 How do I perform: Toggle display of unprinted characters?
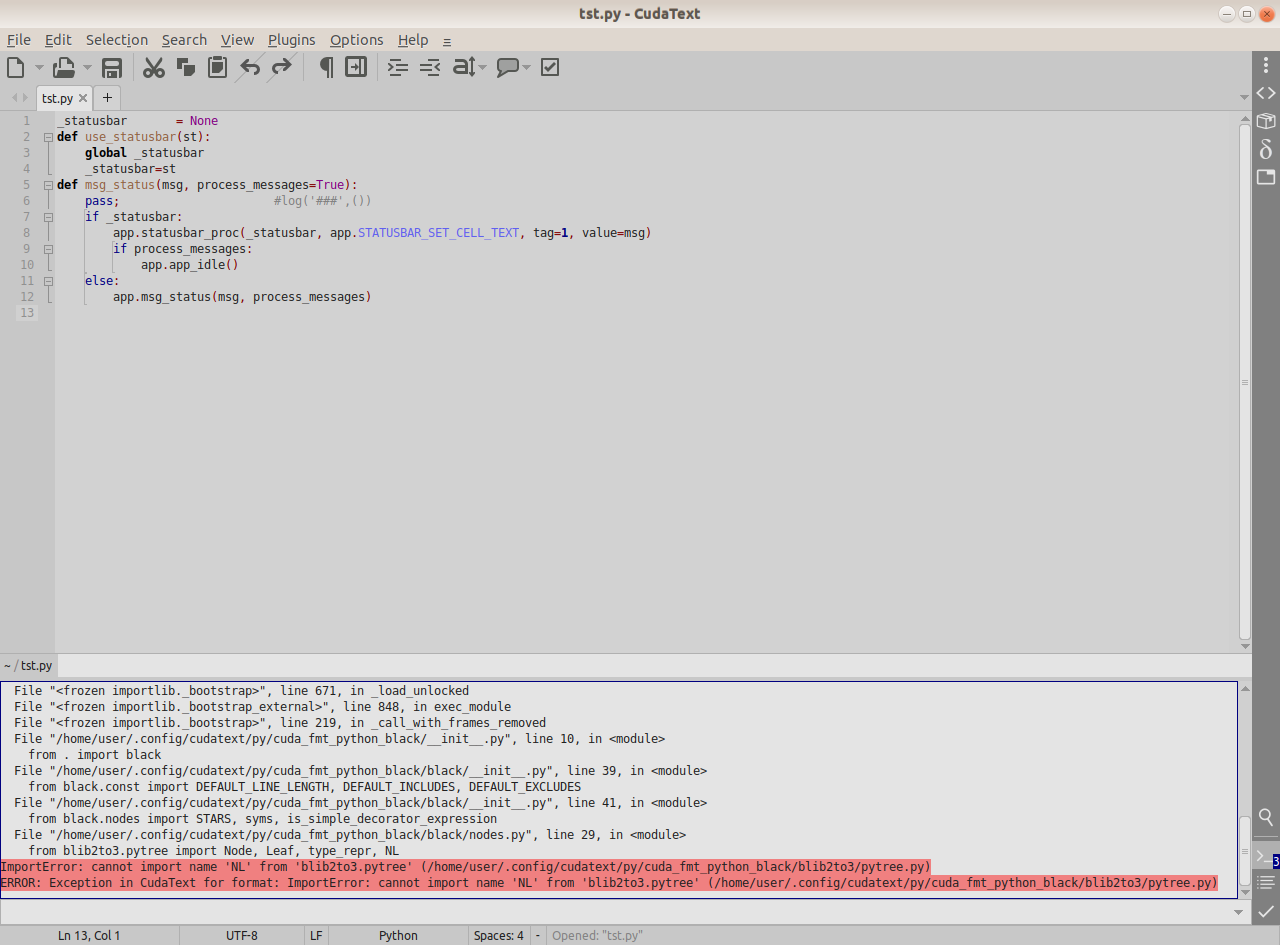point(325,67)
